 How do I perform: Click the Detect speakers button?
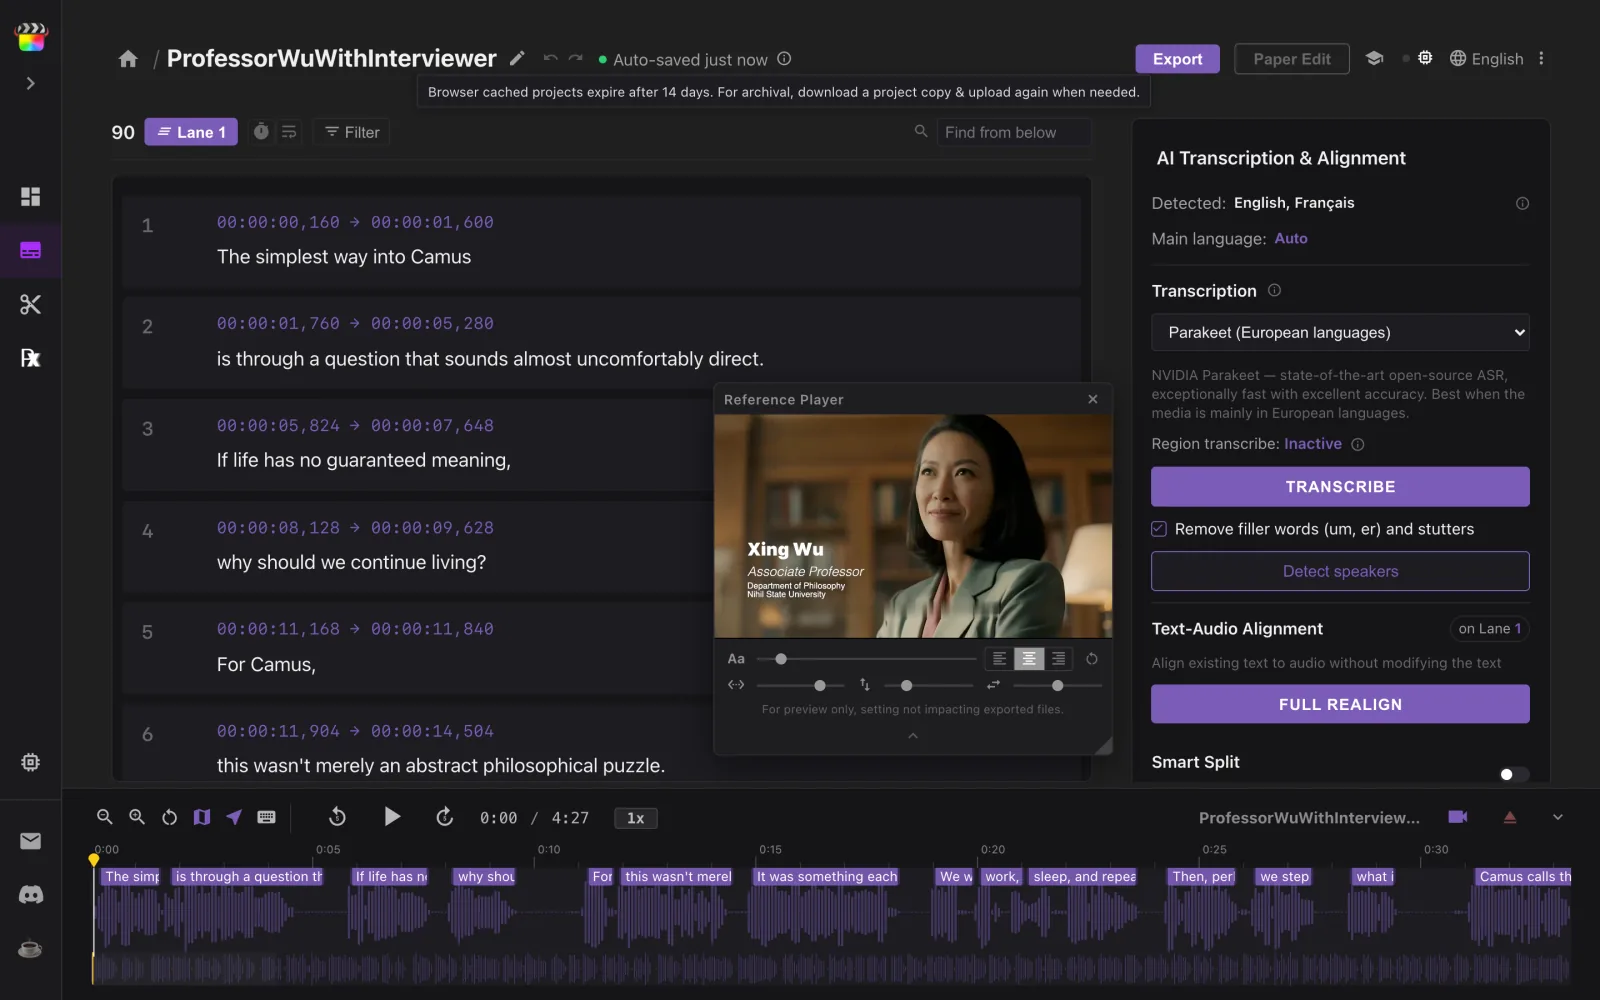(x=1340, y=571)
